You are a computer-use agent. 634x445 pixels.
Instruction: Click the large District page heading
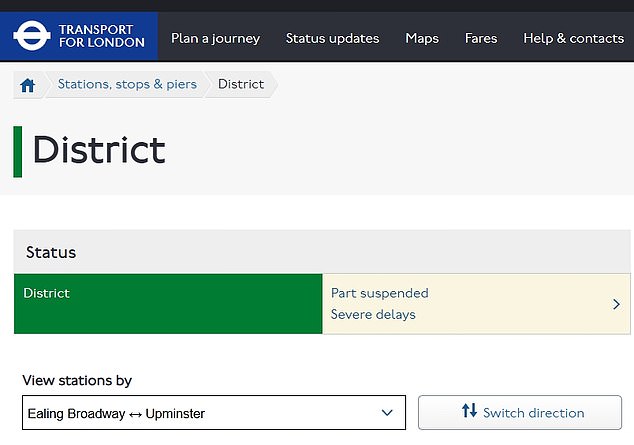(99, 150)
